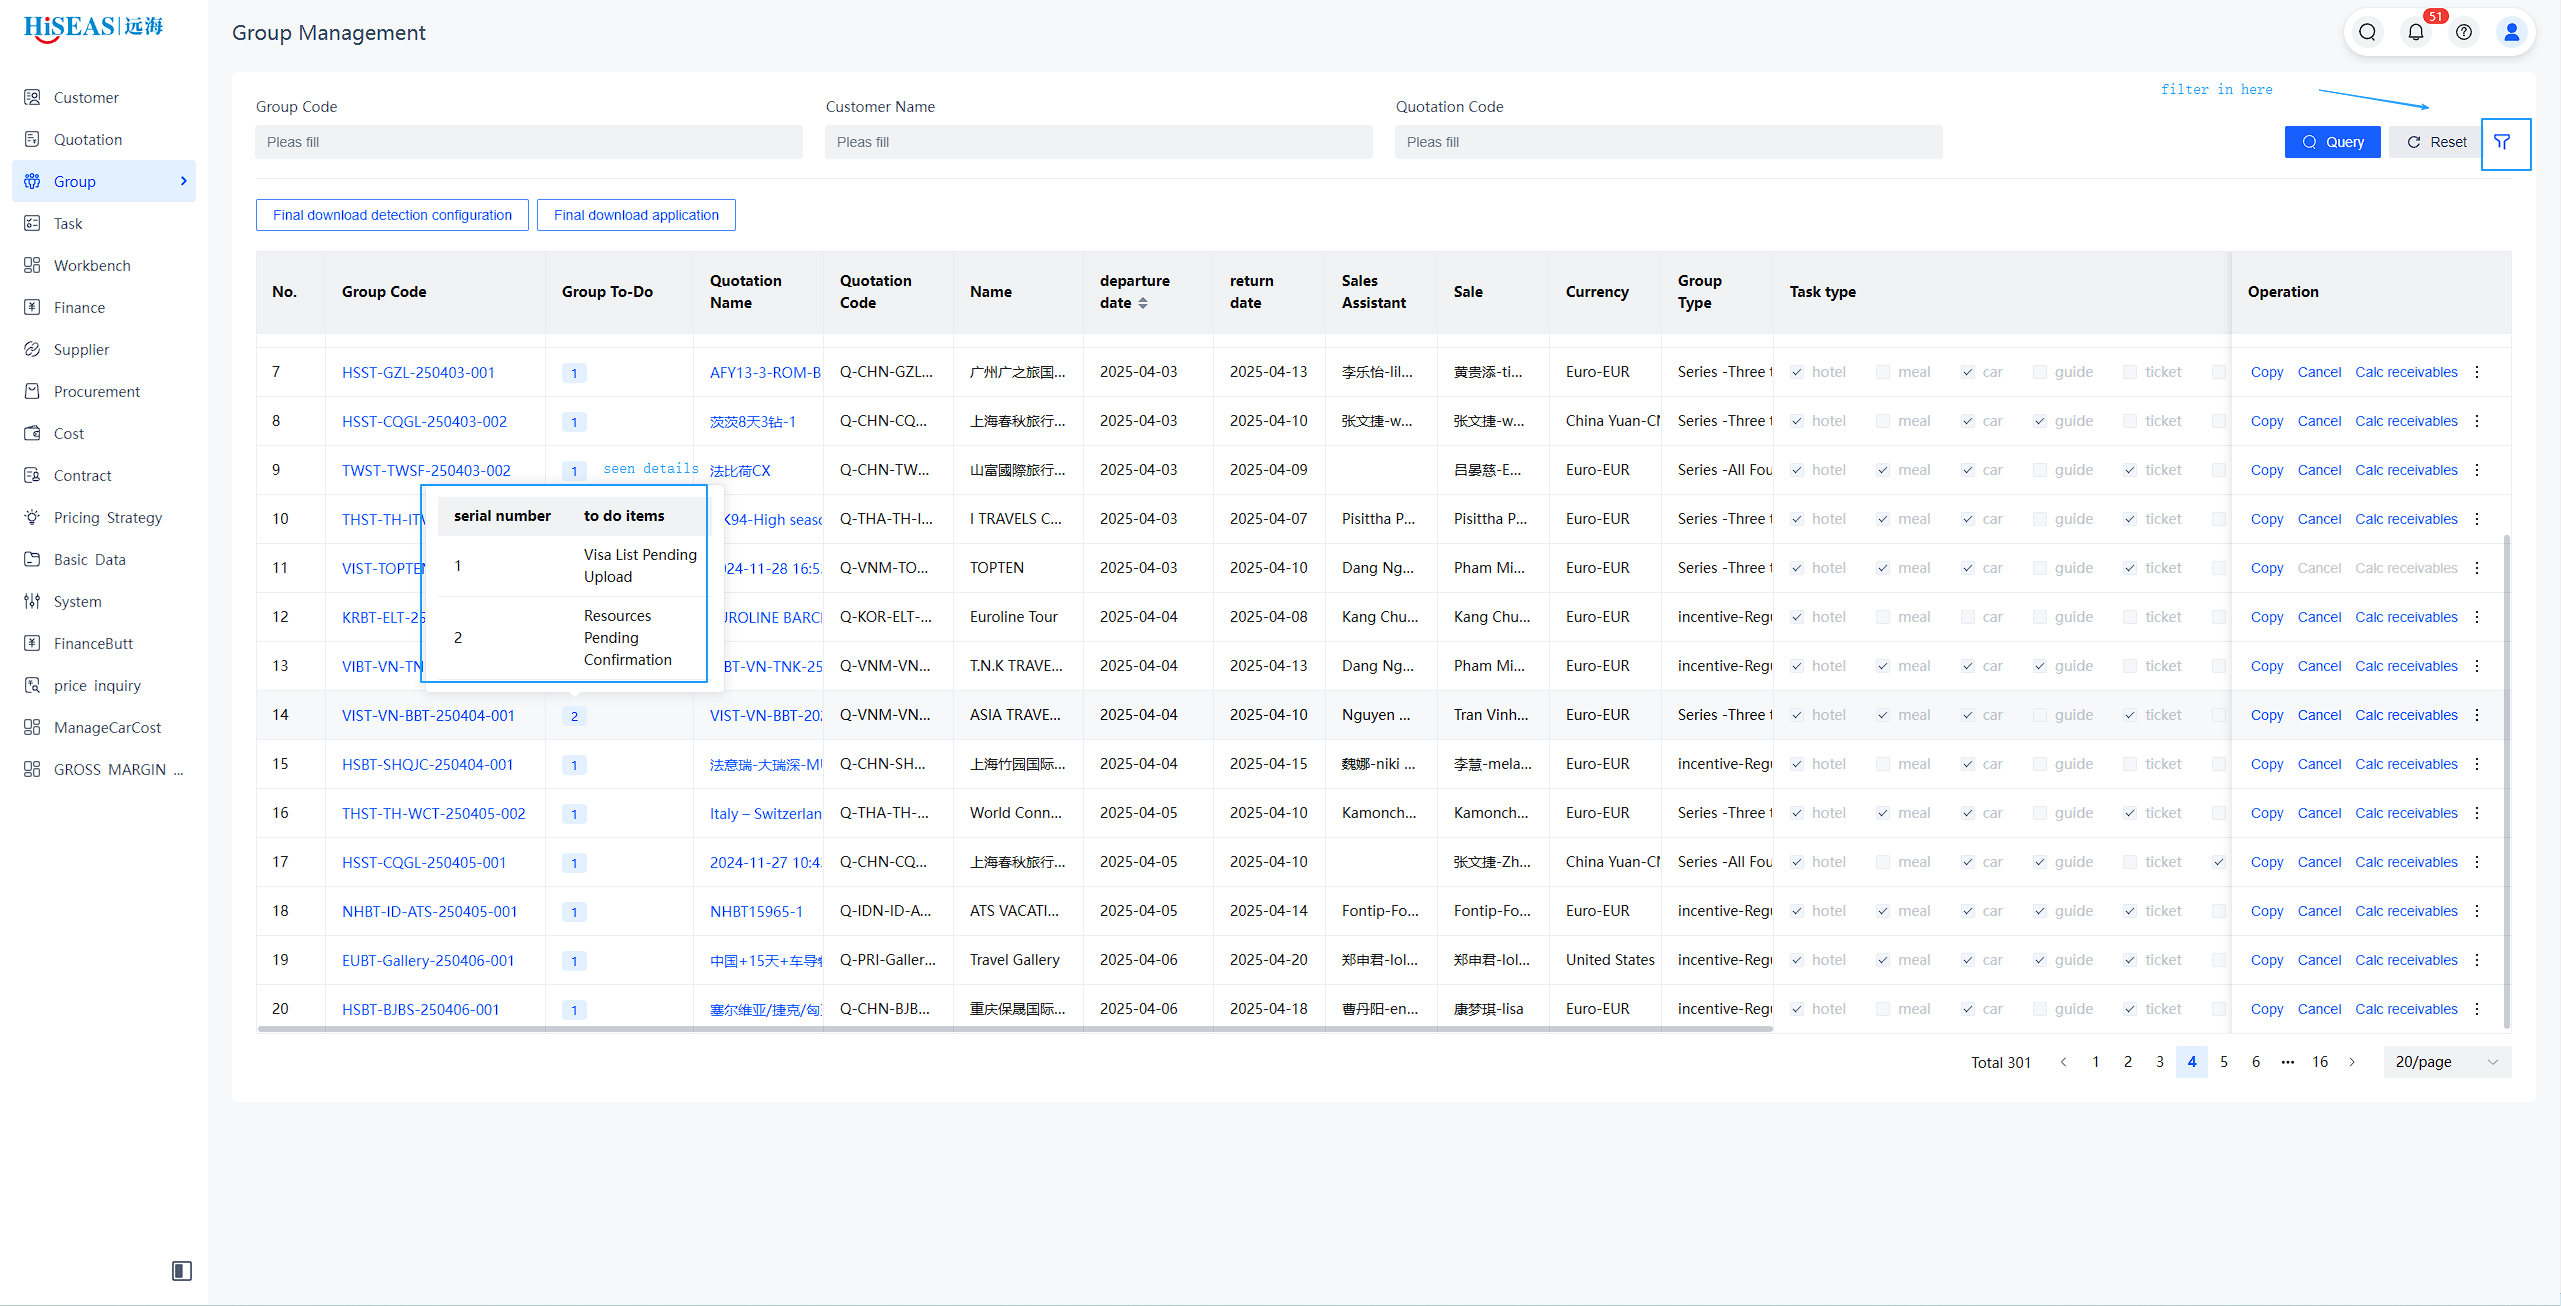
Task: Toggle guide checkbox in row 18
Action: (x=2040, y=911)
